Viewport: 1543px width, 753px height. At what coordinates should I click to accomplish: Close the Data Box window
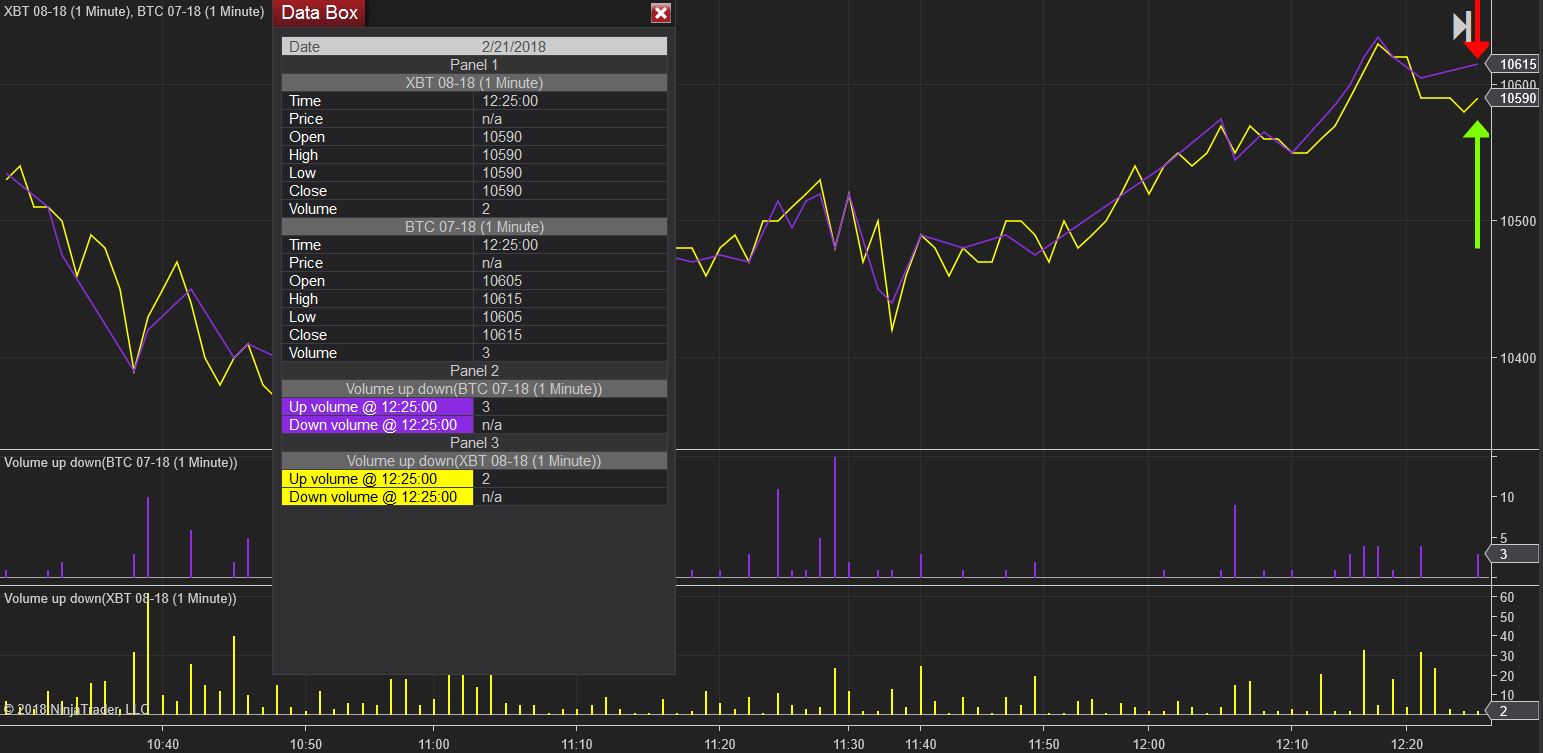click(660, 13)
